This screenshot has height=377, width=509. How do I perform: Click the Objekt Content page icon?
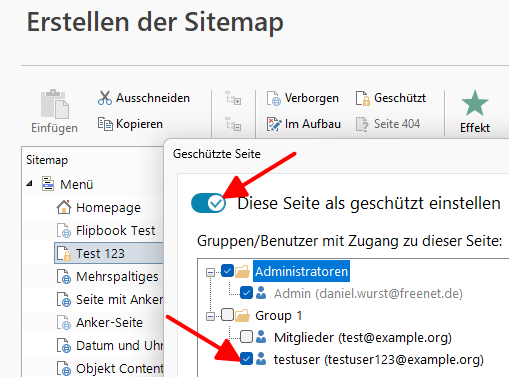coord(64,368)
